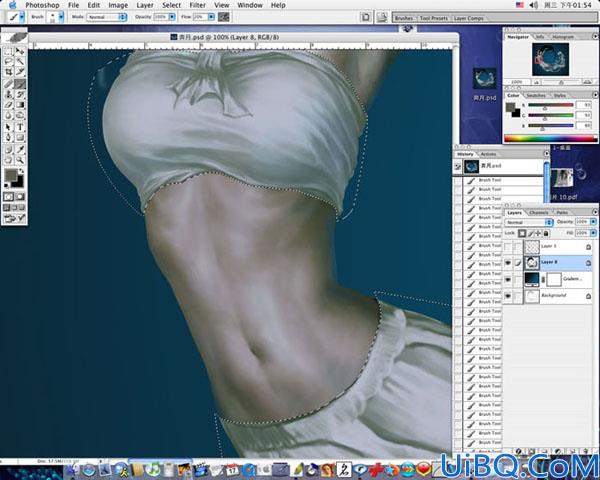Viewport: 600px width, 480px height.
Task: Select the Healing Brush tool
Action: (8, 84)
